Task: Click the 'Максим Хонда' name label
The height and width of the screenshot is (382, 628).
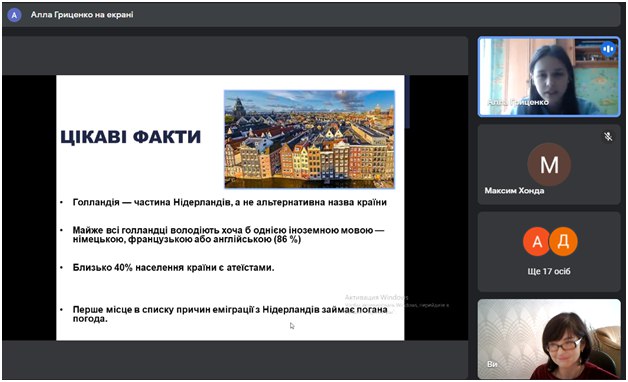Action: 514,191
